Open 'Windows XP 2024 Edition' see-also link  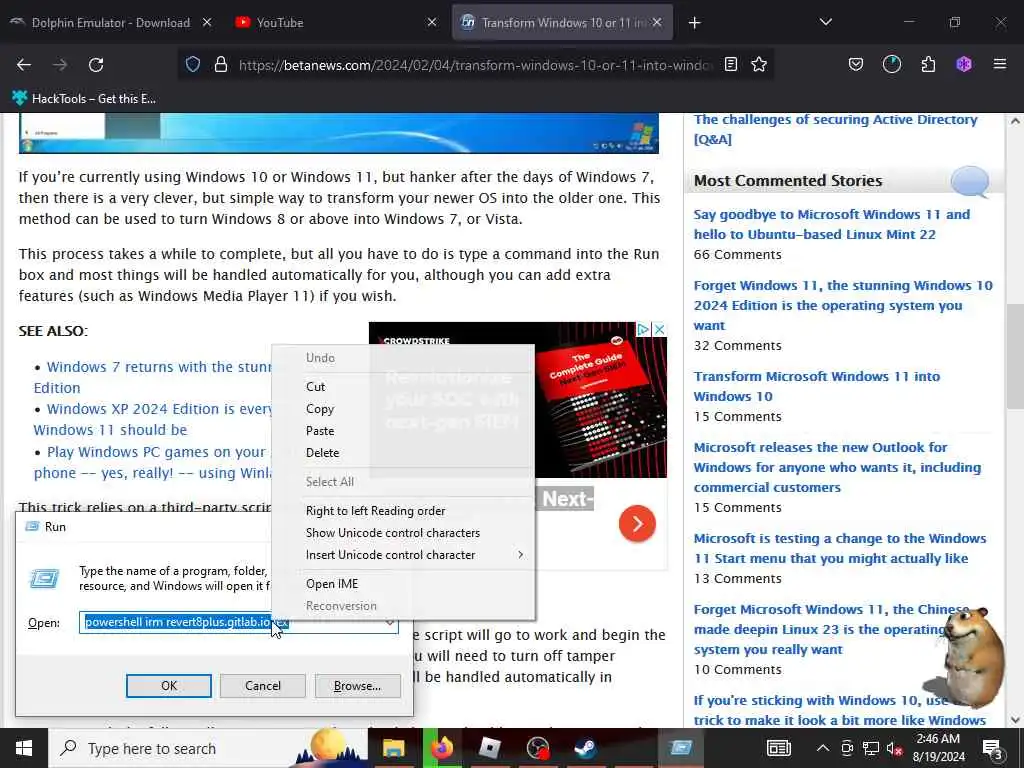153,419
